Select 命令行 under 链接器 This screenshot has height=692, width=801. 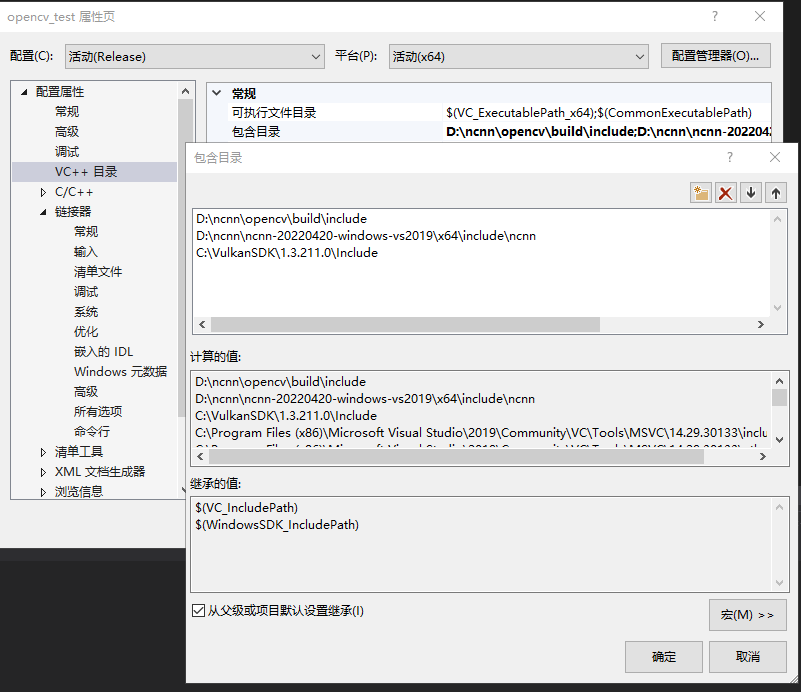click(x=92, y=432)
